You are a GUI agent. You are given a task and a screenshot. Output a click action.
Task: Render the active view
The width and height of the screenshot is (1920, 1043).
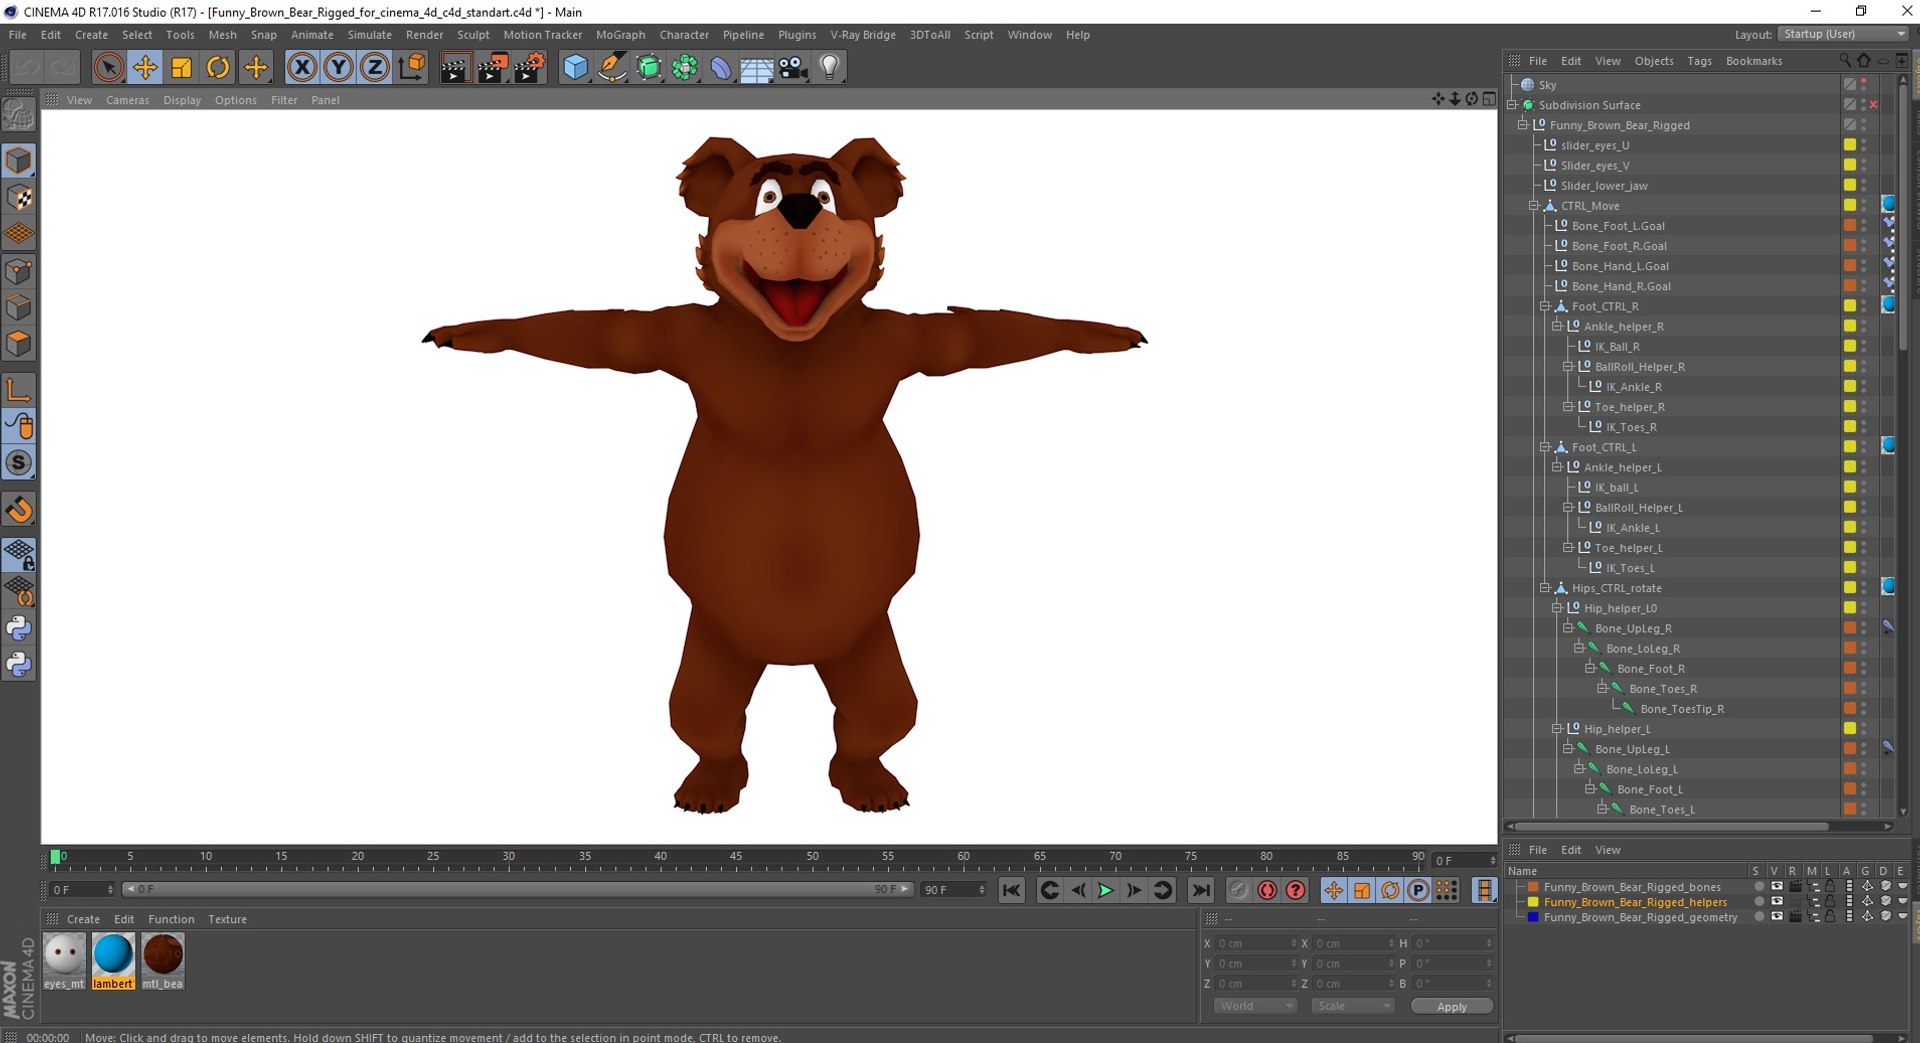click(455, 68)
